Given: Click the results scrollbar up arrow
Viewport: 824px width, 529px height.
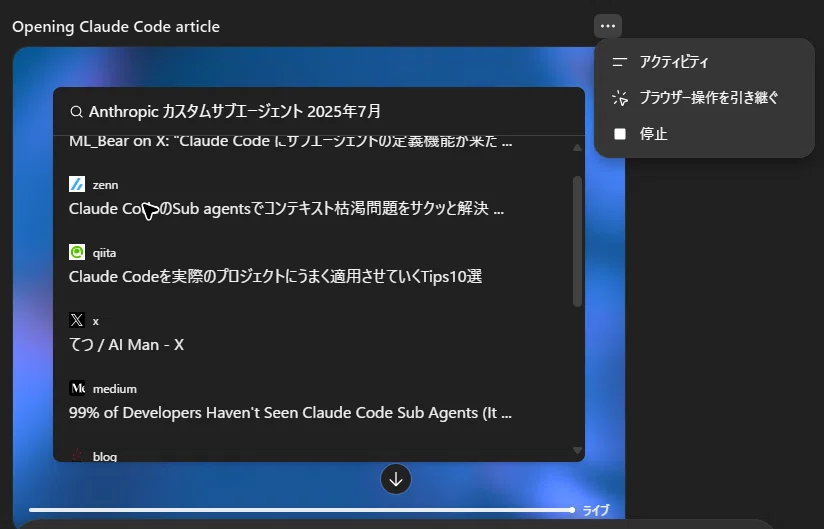Looking at the screenshot, I should click(577, 148).
